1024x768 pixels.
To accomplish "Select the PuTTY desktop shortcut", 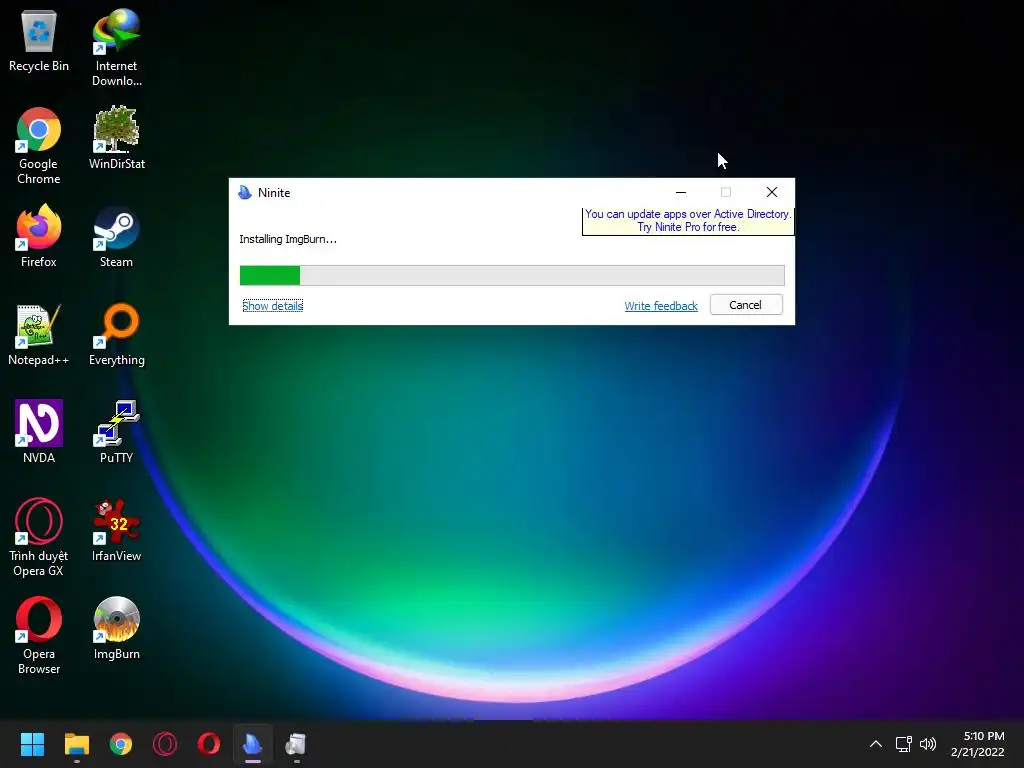I will click(x=116, y=432).
